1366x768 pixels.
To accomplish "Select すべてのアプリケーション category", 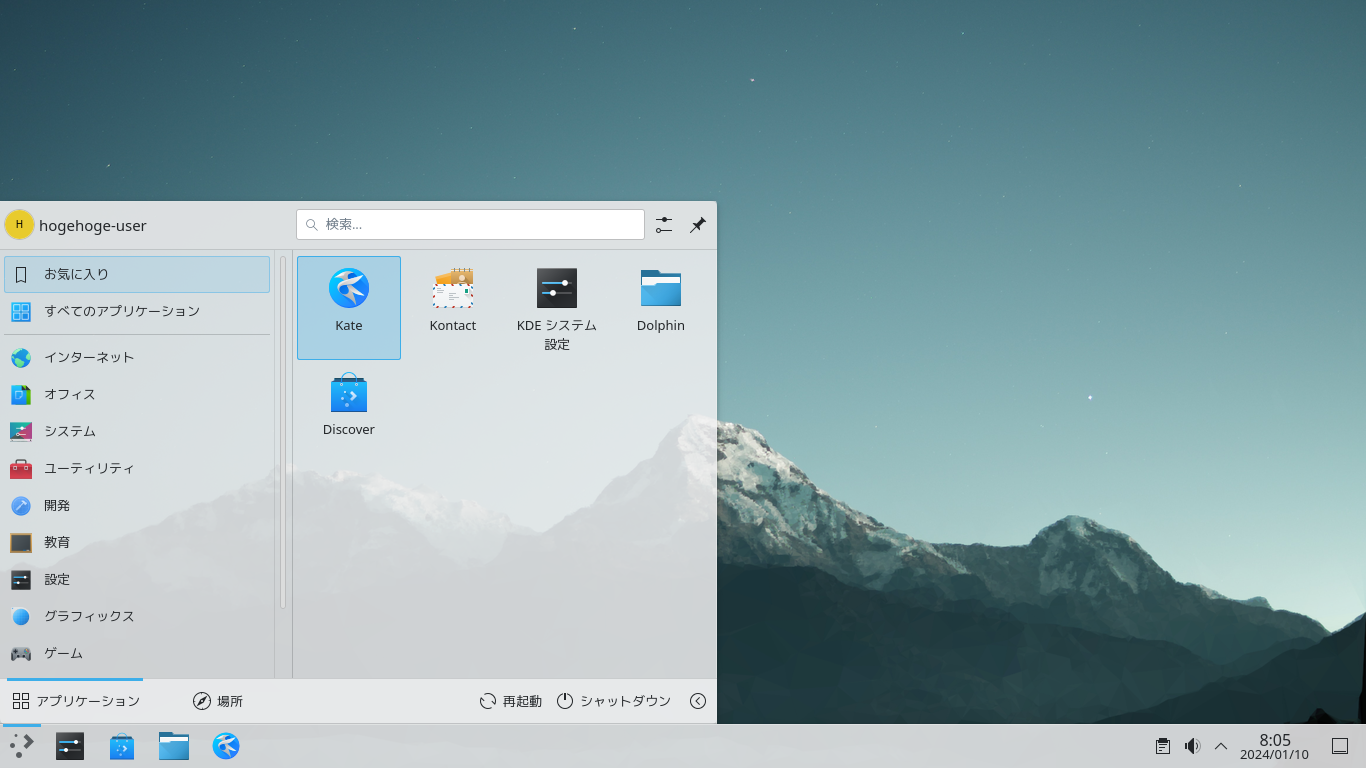I will tap(137, 311).
